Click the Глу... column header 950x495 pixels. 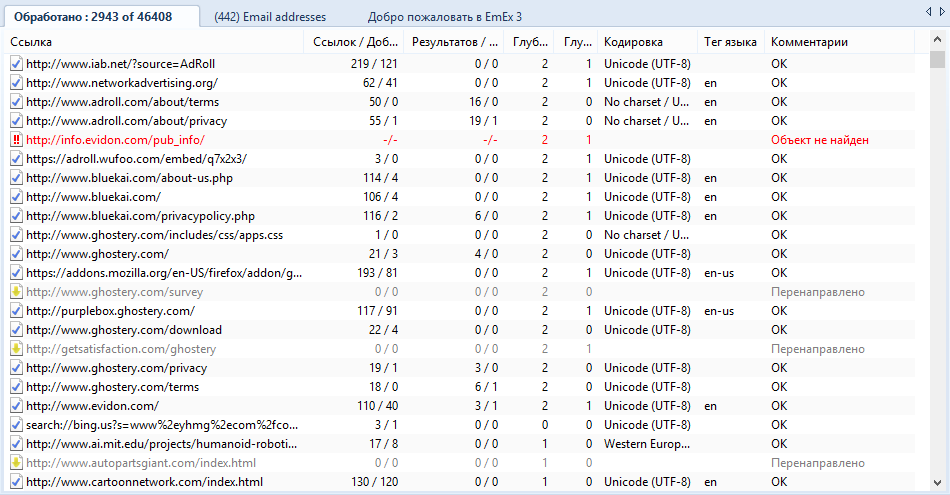577,42
